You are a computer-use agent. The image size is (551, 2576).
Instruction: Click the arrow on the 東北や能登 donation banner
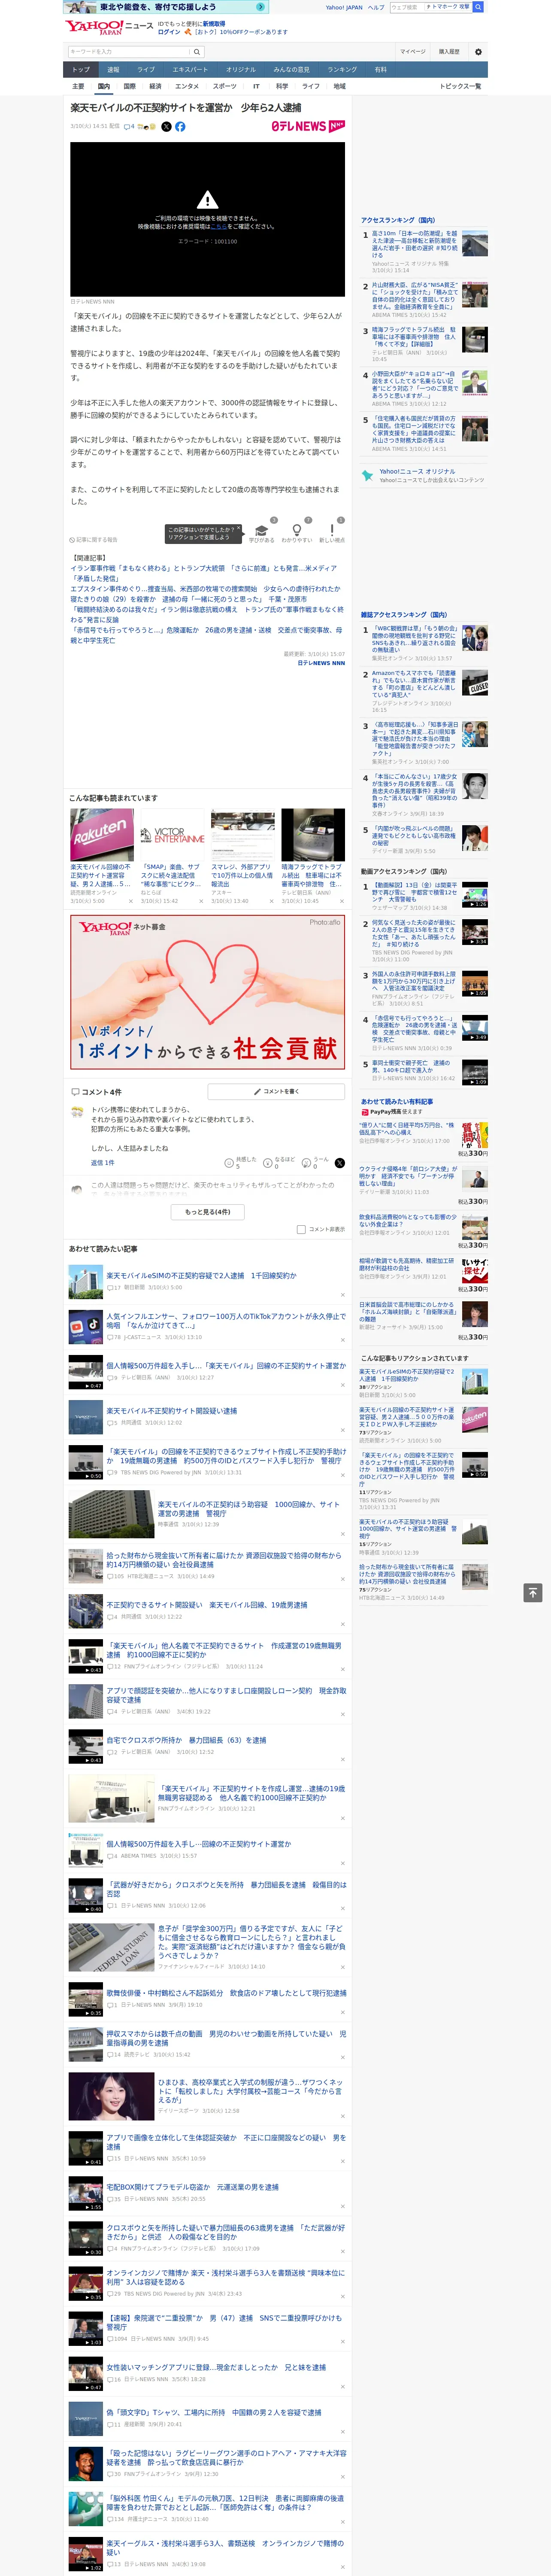[x=261, y=7]
